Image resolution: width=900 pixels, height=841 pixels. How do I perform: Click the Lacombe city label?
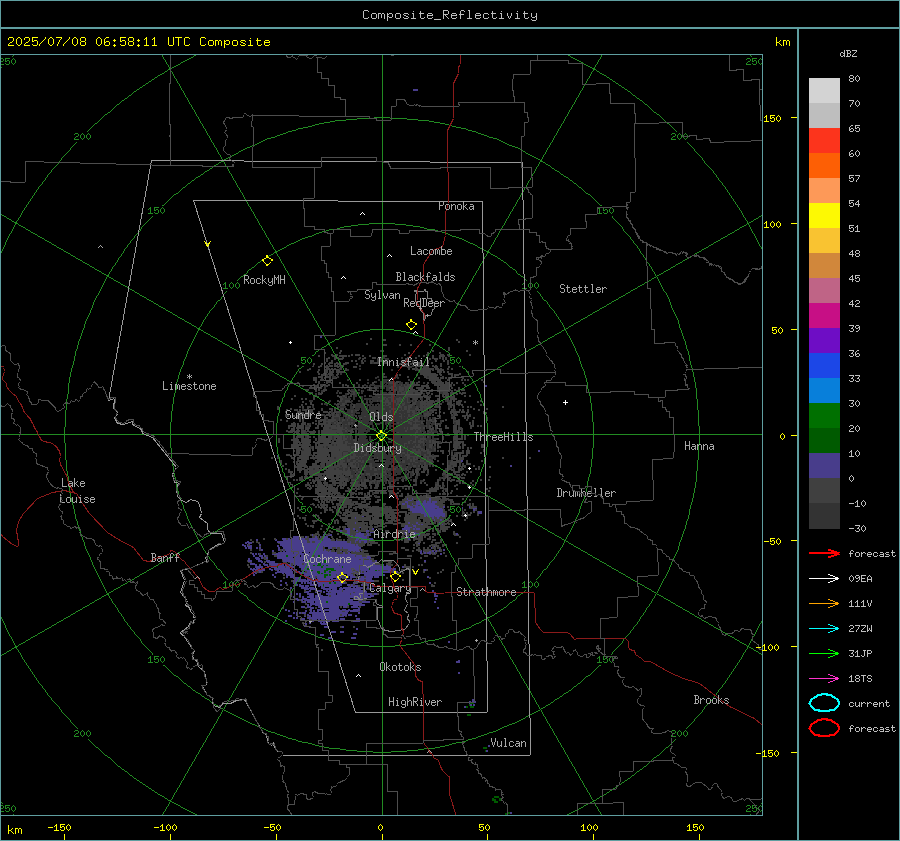pyautogui.click(x=431, y=251)
